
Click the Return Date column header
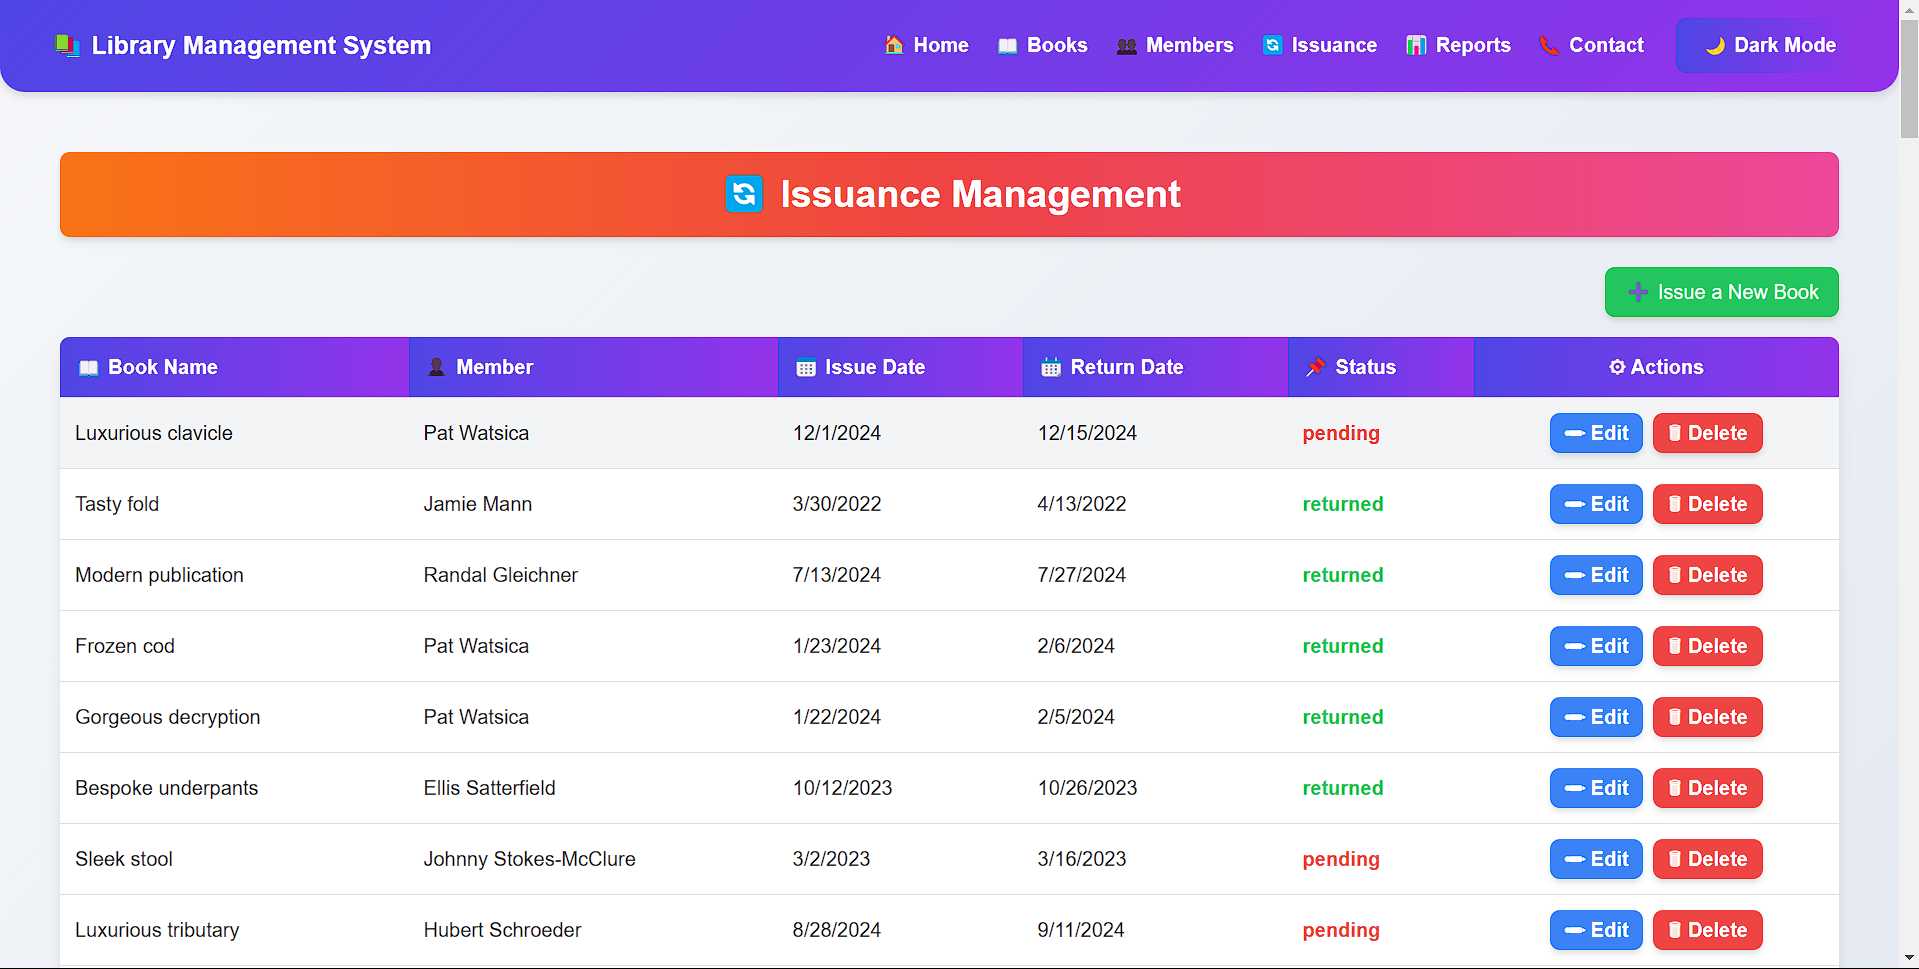(x=1155, y=367)
